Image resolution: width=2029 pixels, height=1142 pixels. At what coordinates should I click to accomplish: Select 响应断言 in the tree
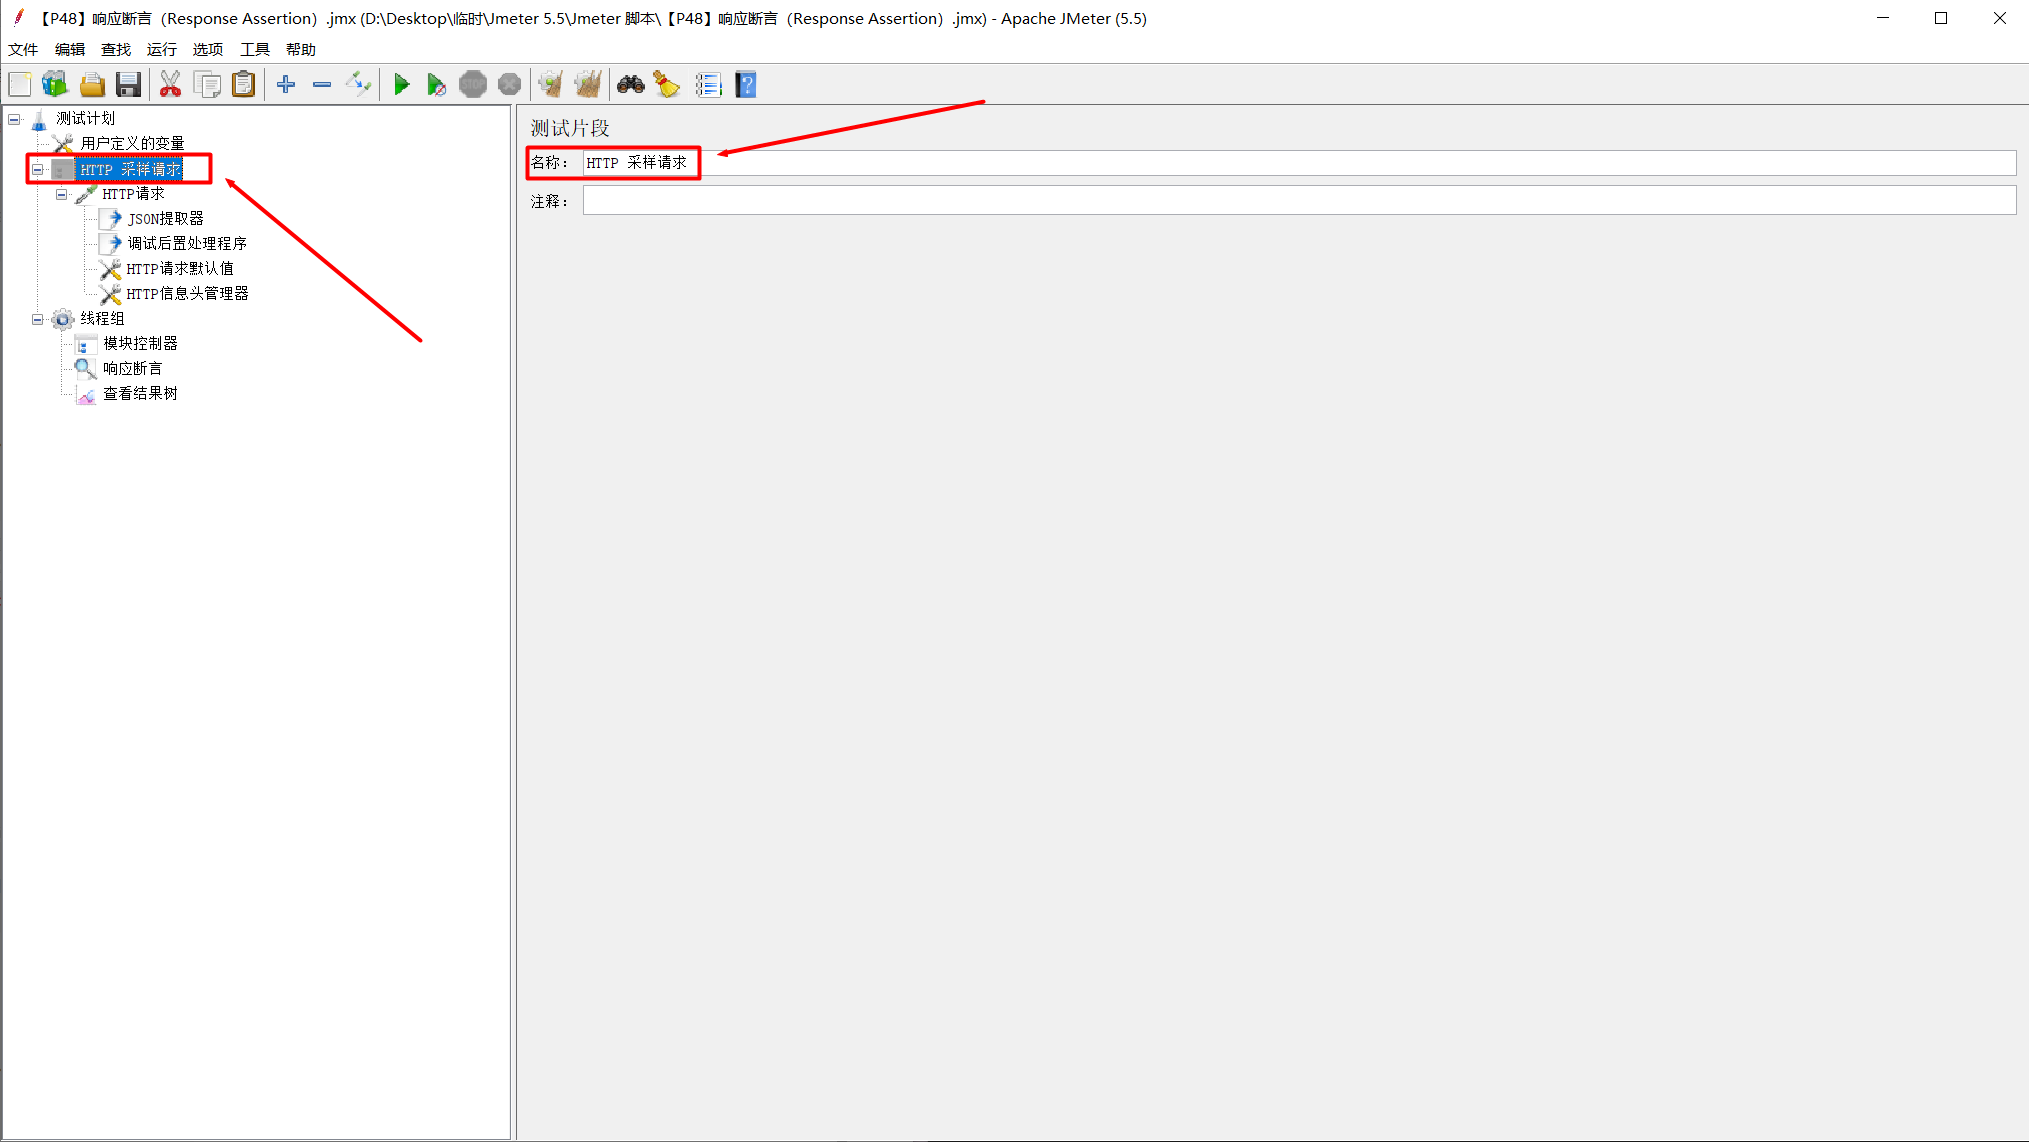(132, 368)
